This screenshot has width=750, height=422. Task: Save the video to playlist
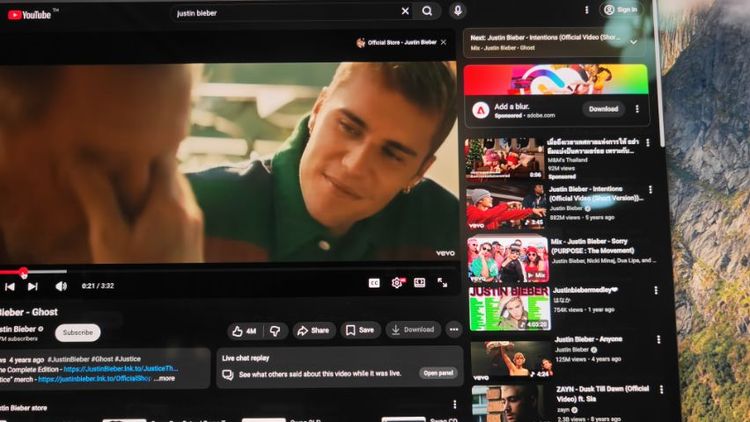click(360, 330)
